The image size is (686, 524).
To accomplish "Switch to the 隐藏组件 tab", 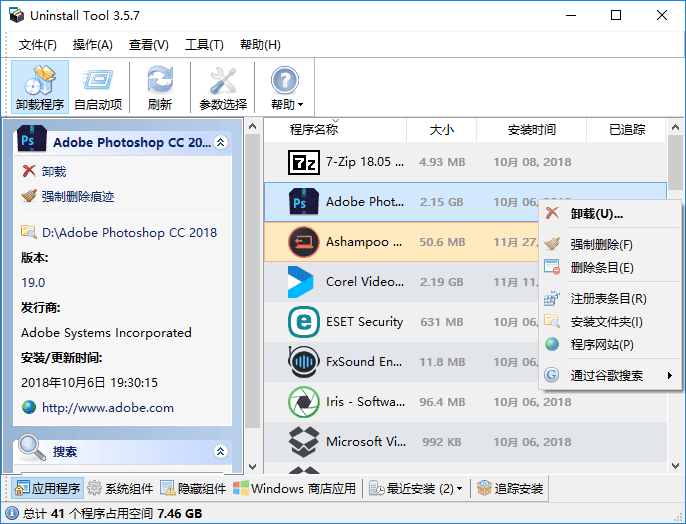I will click(193, 488).
